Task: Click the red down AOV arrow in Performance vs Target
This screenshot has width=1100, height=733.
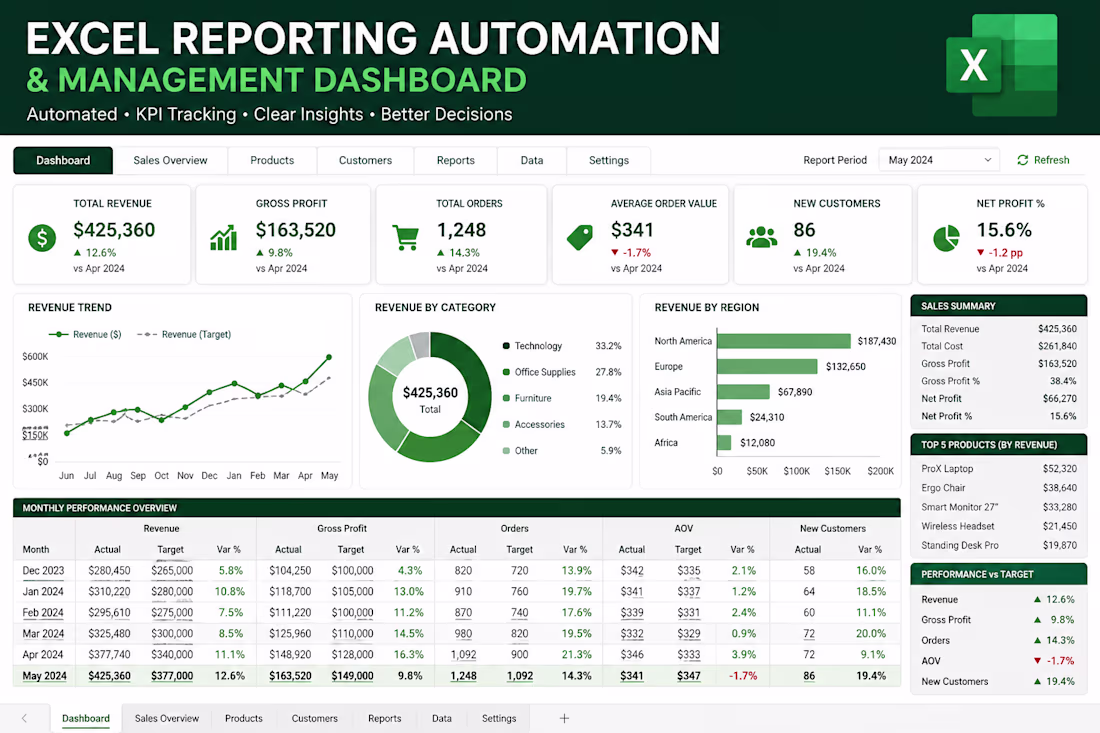Action: point(1037,661)
